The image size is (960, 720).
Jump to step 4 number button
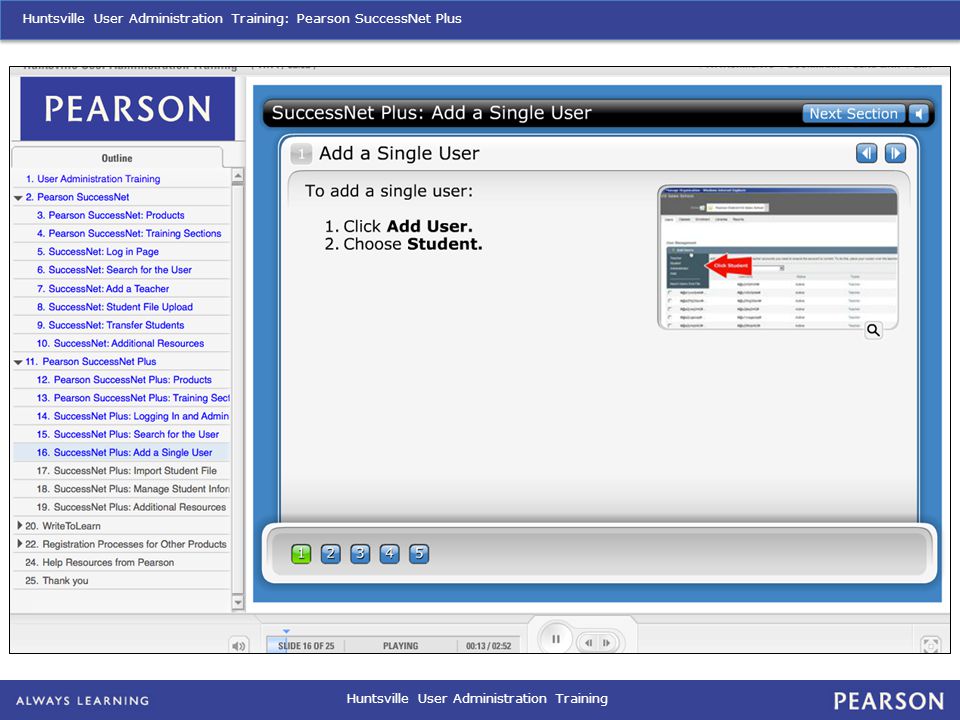pyautogui.click(x=389, y=554)
